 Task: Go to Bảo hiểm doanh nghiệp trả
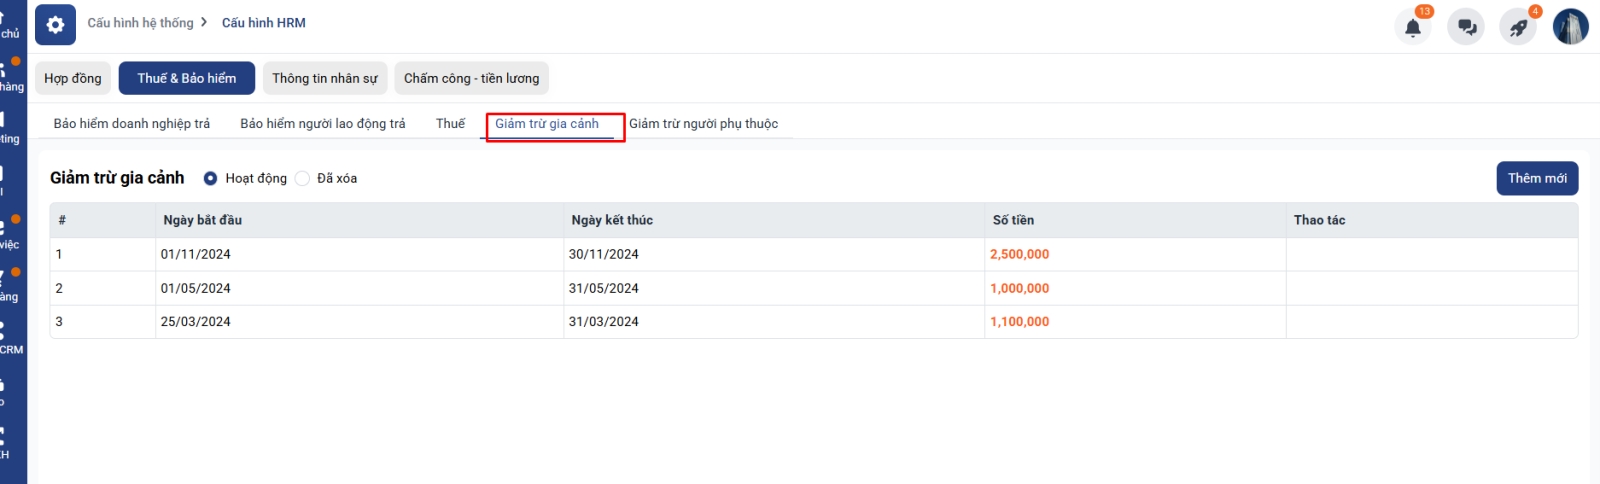(x=132, y=124)
